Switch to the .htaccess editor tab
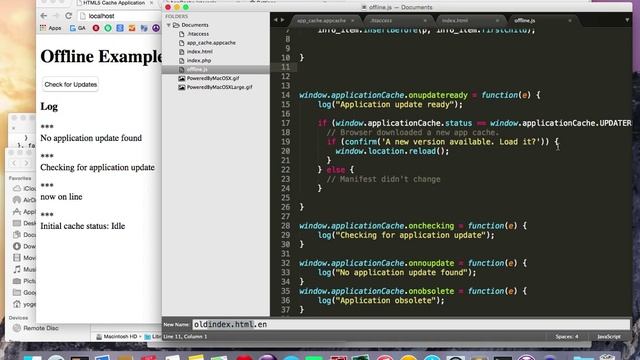Image resolution: width=640 pixels, height=360 pixels. tap(381, 20)
